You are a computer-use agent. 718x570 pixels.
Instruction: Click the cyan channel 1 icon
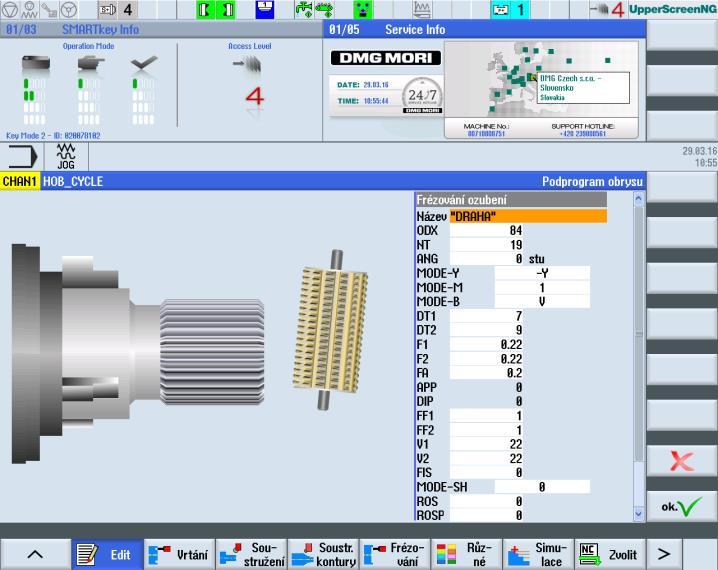[510, 9]
